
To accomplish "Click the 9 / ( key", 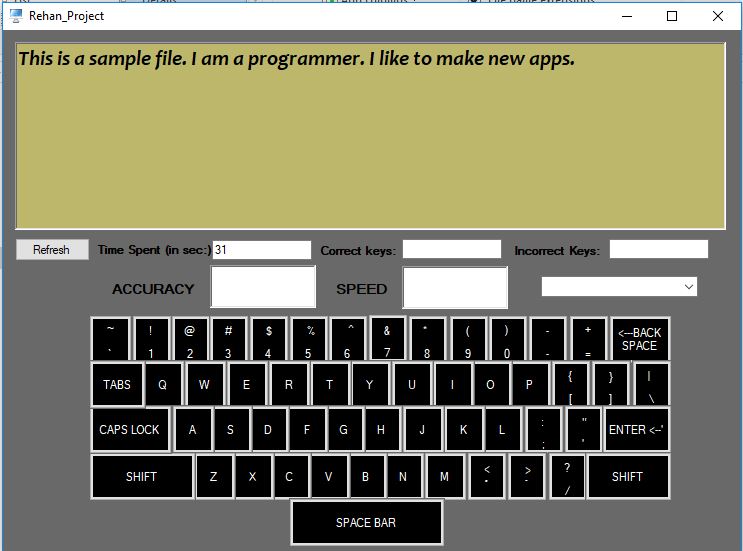I will tap(468, 339).
